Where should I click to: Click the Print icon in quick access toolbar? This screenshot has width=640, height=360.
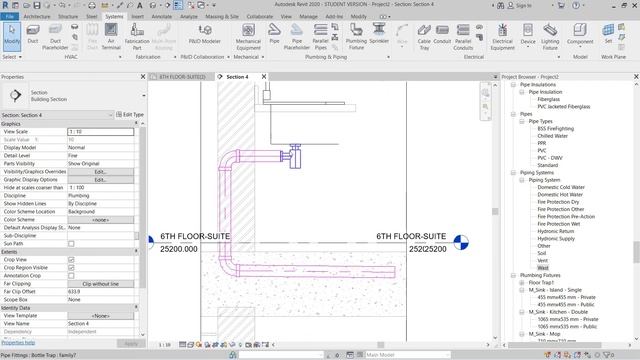[x=92, y=5]
